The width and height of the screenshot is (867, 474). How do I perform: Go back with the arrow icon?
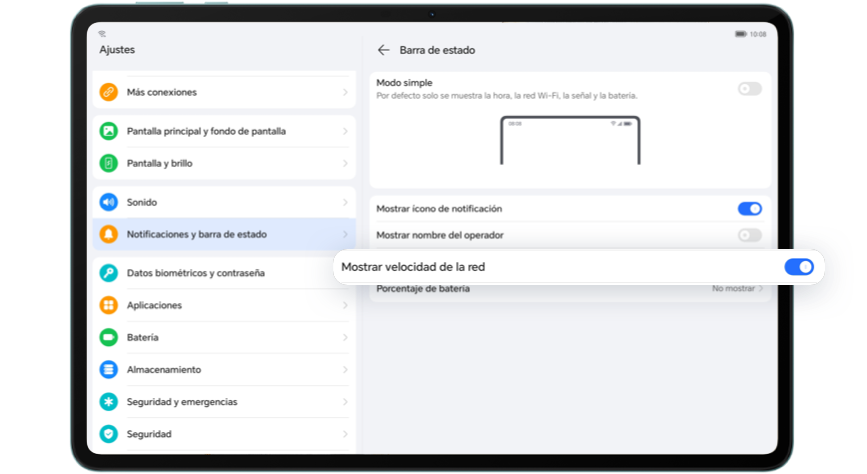click(383, 50)
